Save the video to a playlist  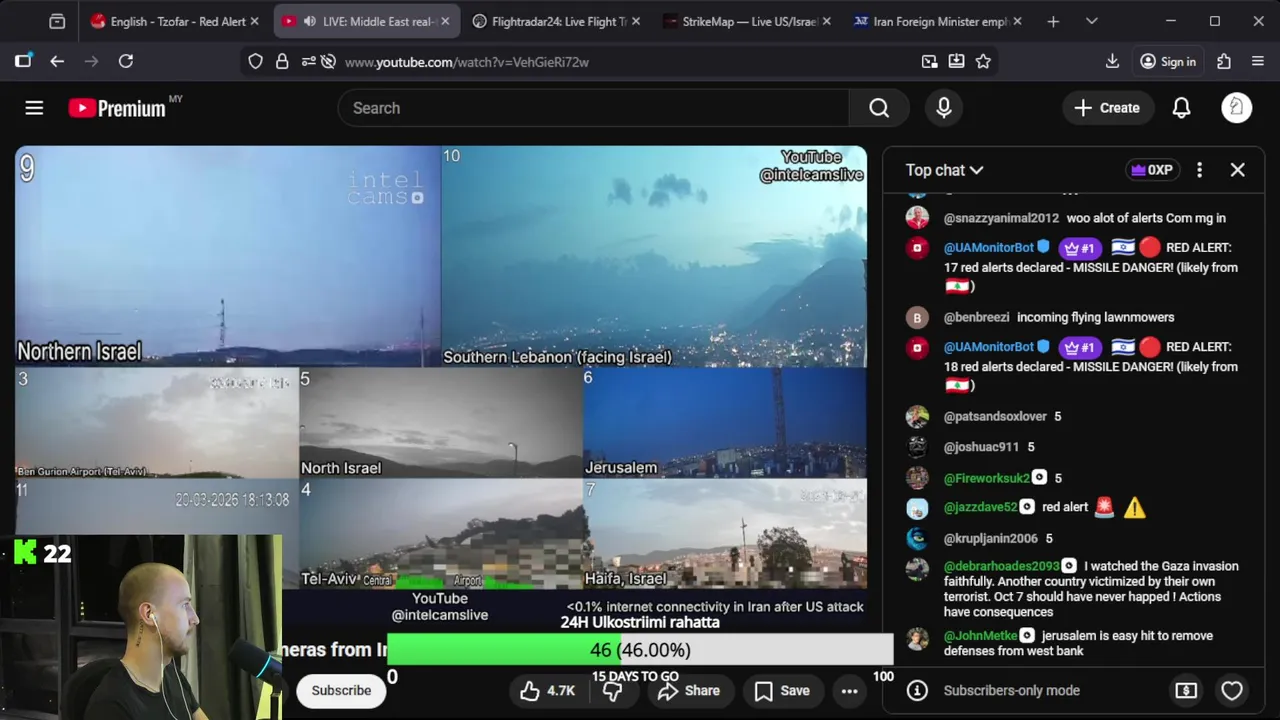pyautogui.click(x=782, y=690)
